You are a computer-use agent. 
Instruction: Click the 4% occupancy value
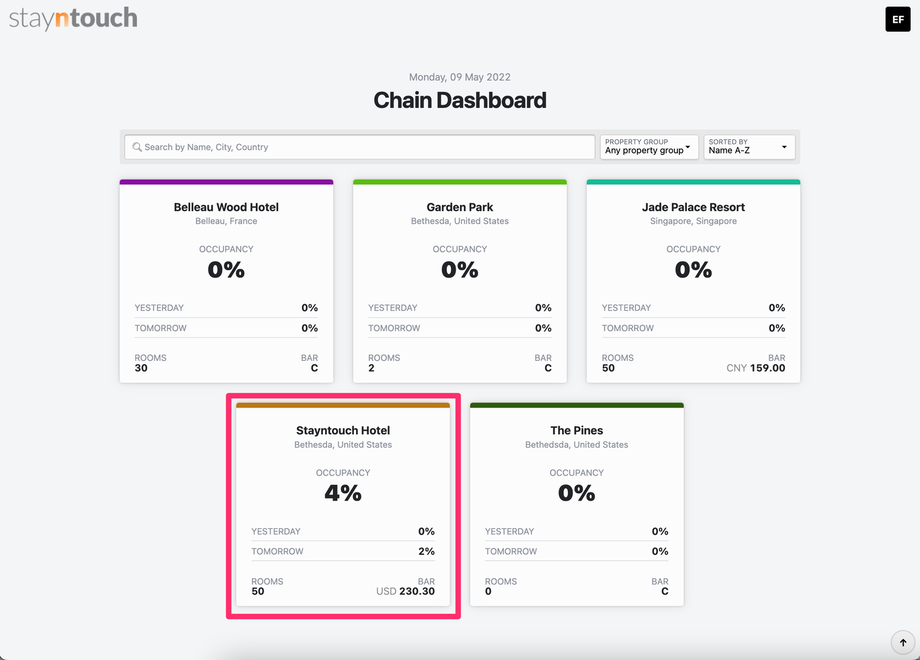tap(343, 493)
